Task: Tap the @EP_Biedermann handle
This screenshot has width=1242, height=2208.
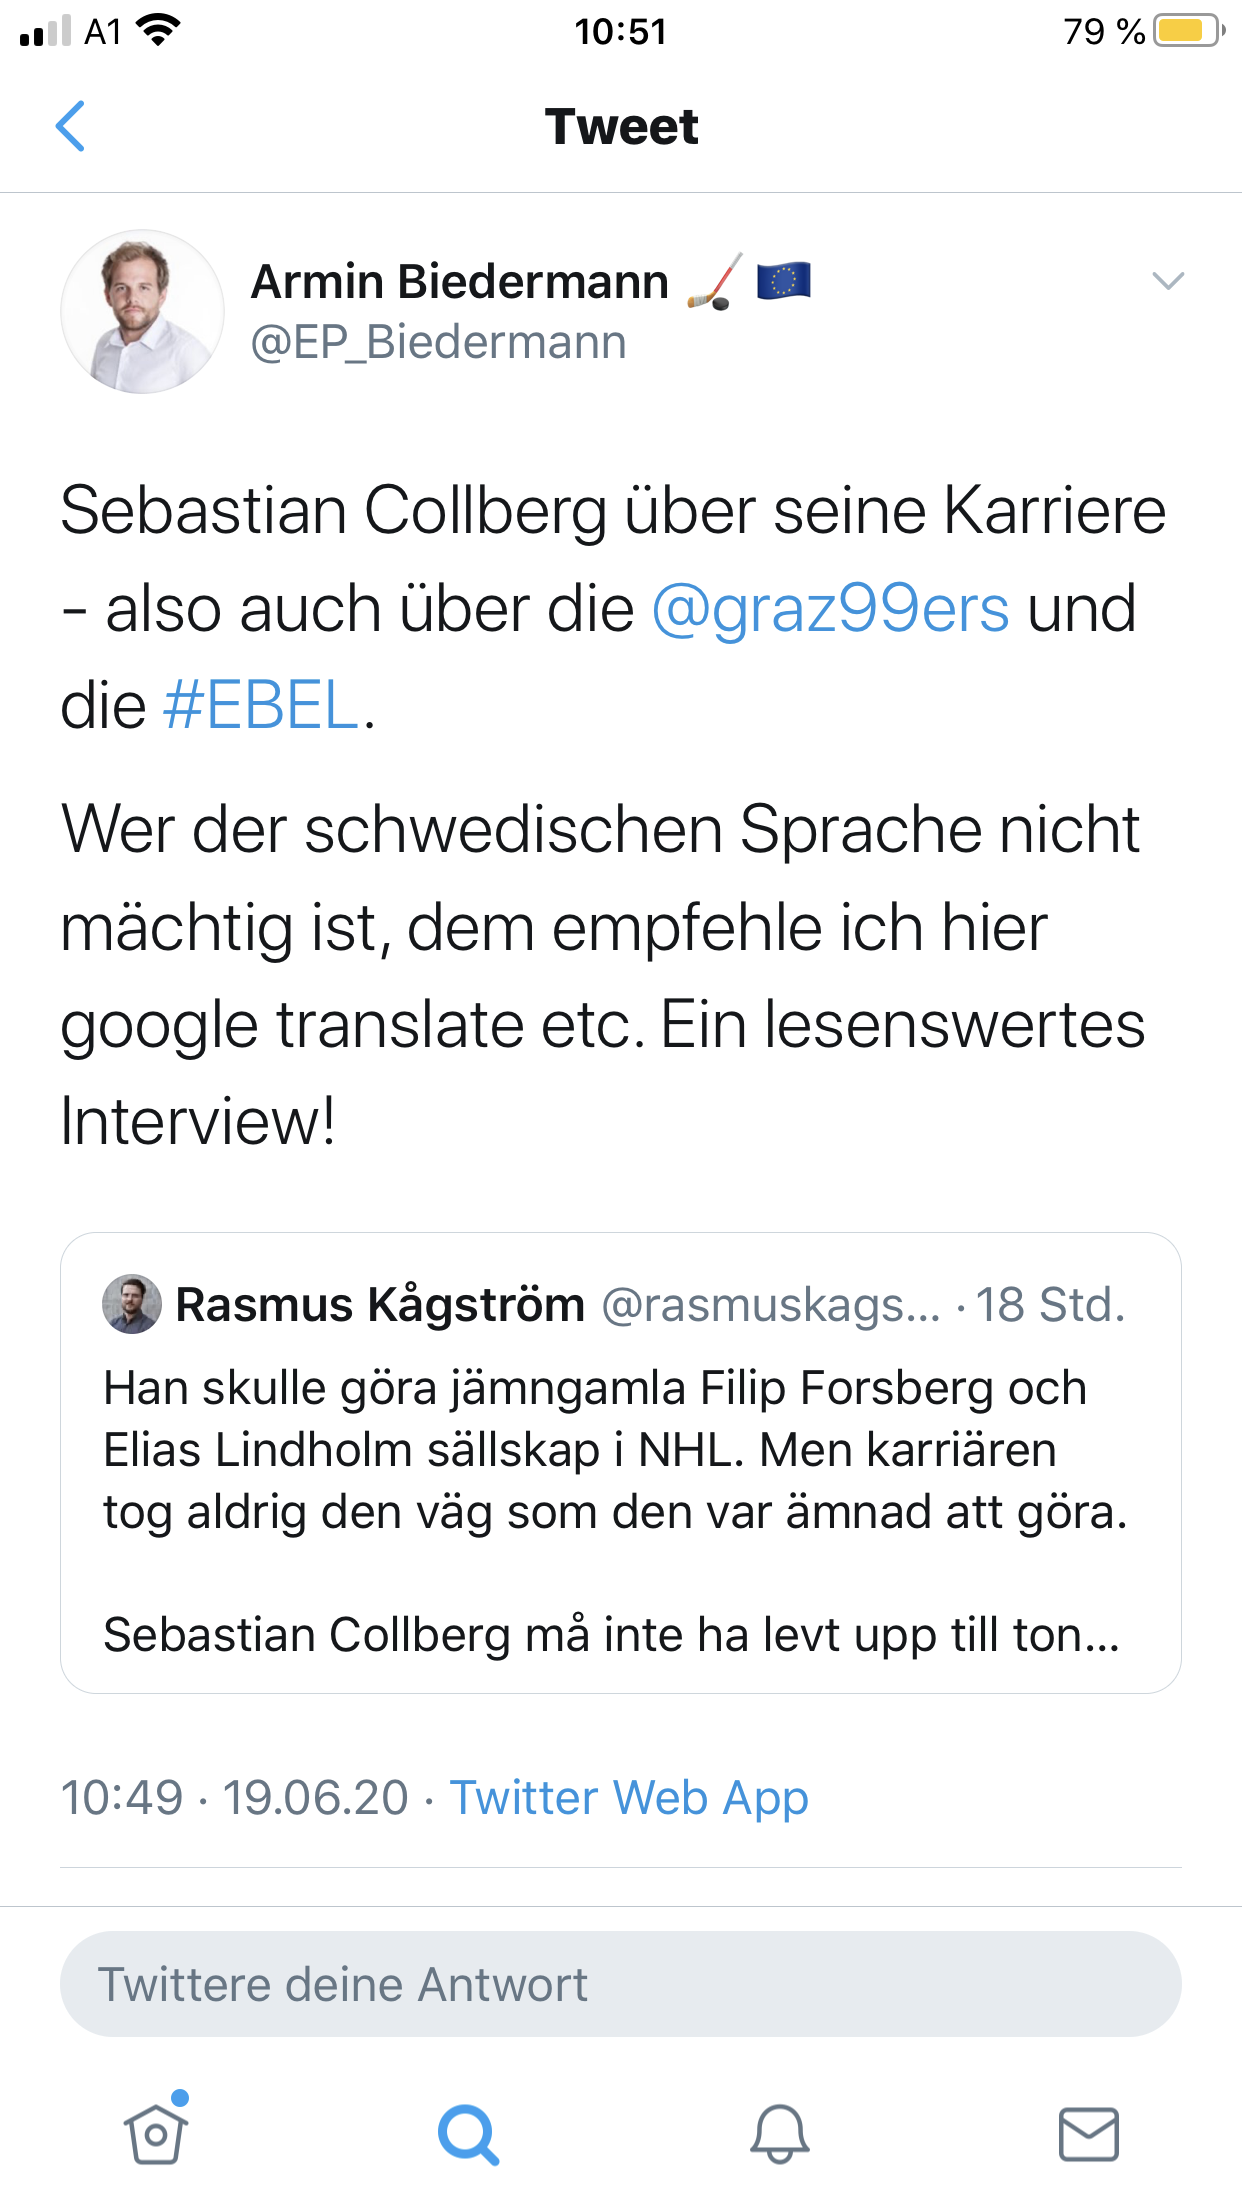Action: point(438,343)
